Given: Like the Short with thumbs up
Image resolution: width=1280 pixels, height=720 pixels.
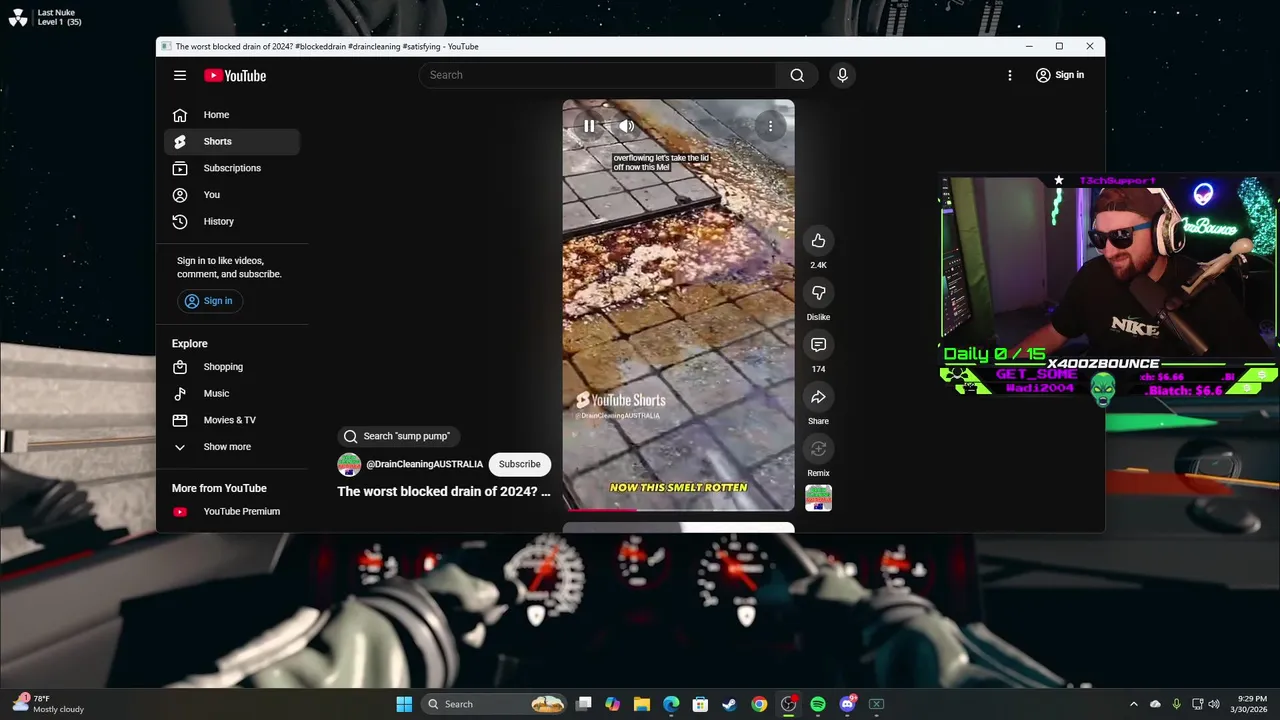Looking at the screenshot, I should coord(818,240).
